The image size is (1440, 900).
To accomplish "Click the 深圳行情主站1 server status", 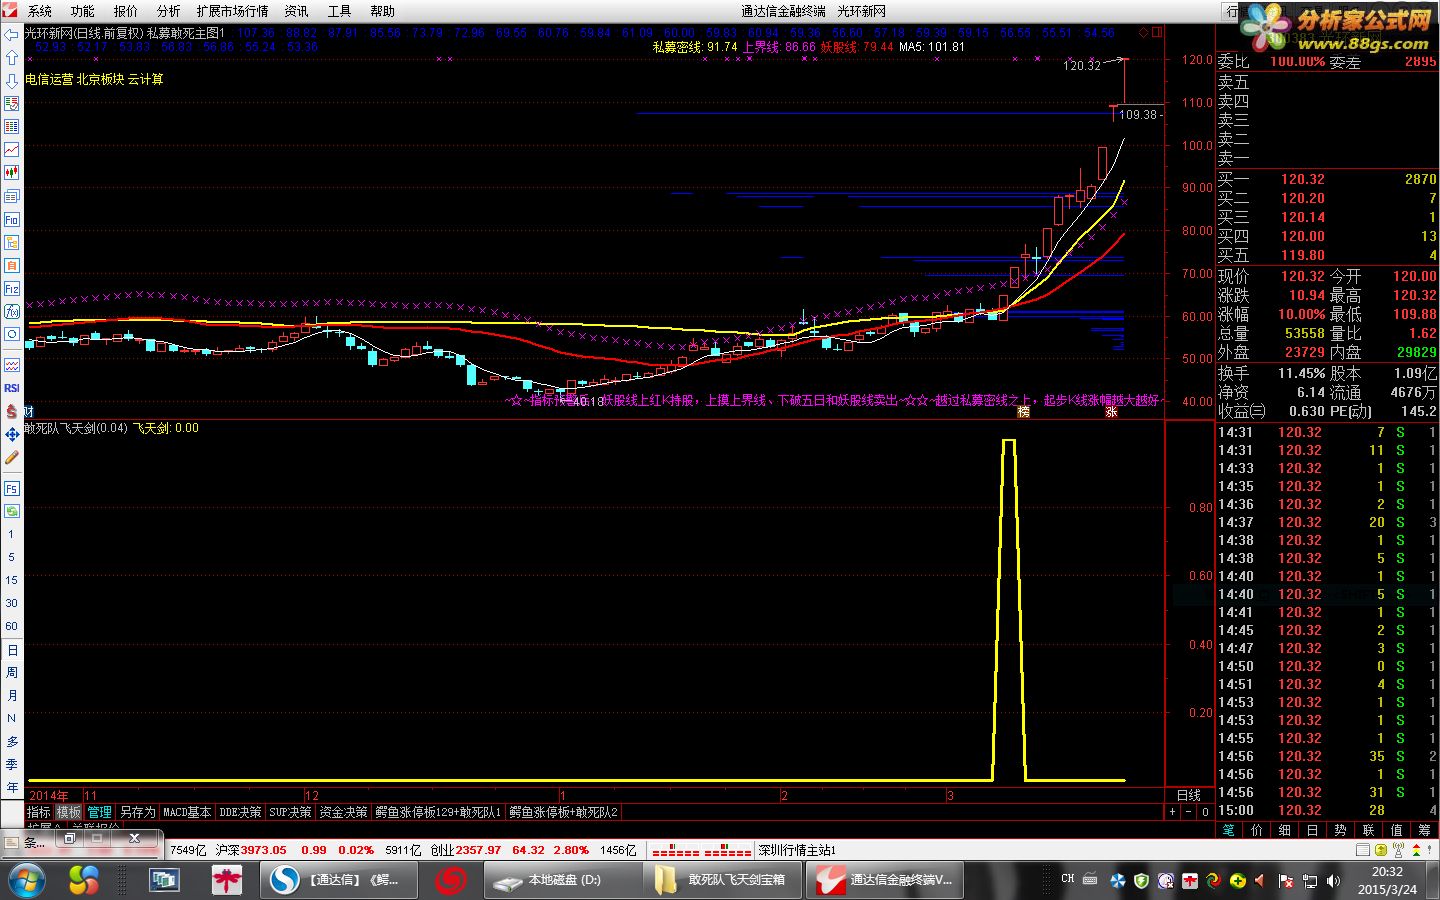I will (x=796, y=850).
